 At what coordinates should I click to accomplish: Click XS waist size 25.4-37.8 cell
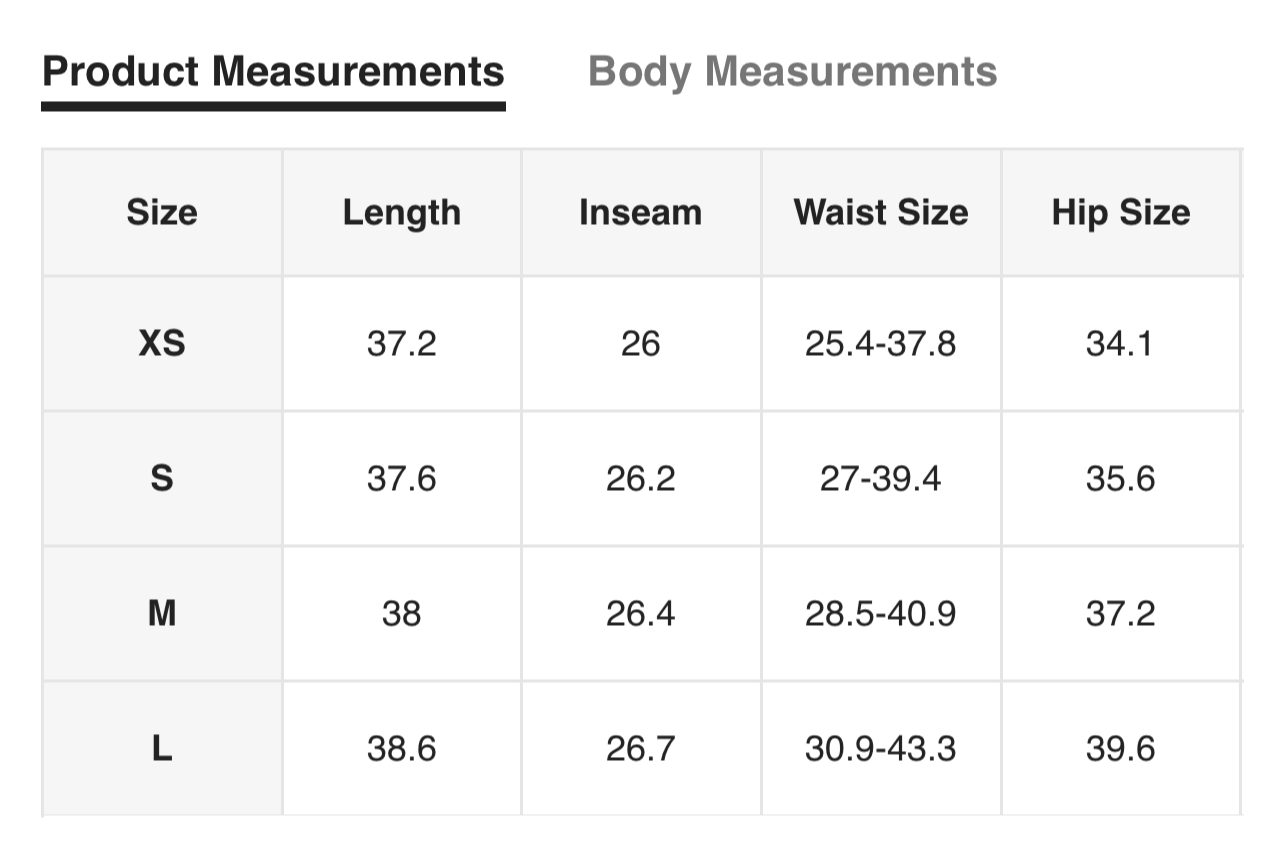pyautogui.click(x=880, y=344)
